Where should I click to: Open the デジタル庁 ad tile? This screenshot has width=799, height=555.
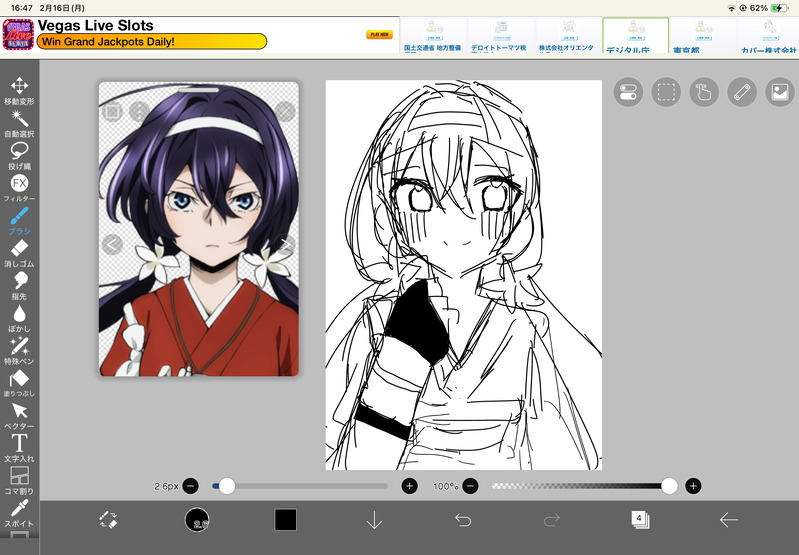pos(635,35)
